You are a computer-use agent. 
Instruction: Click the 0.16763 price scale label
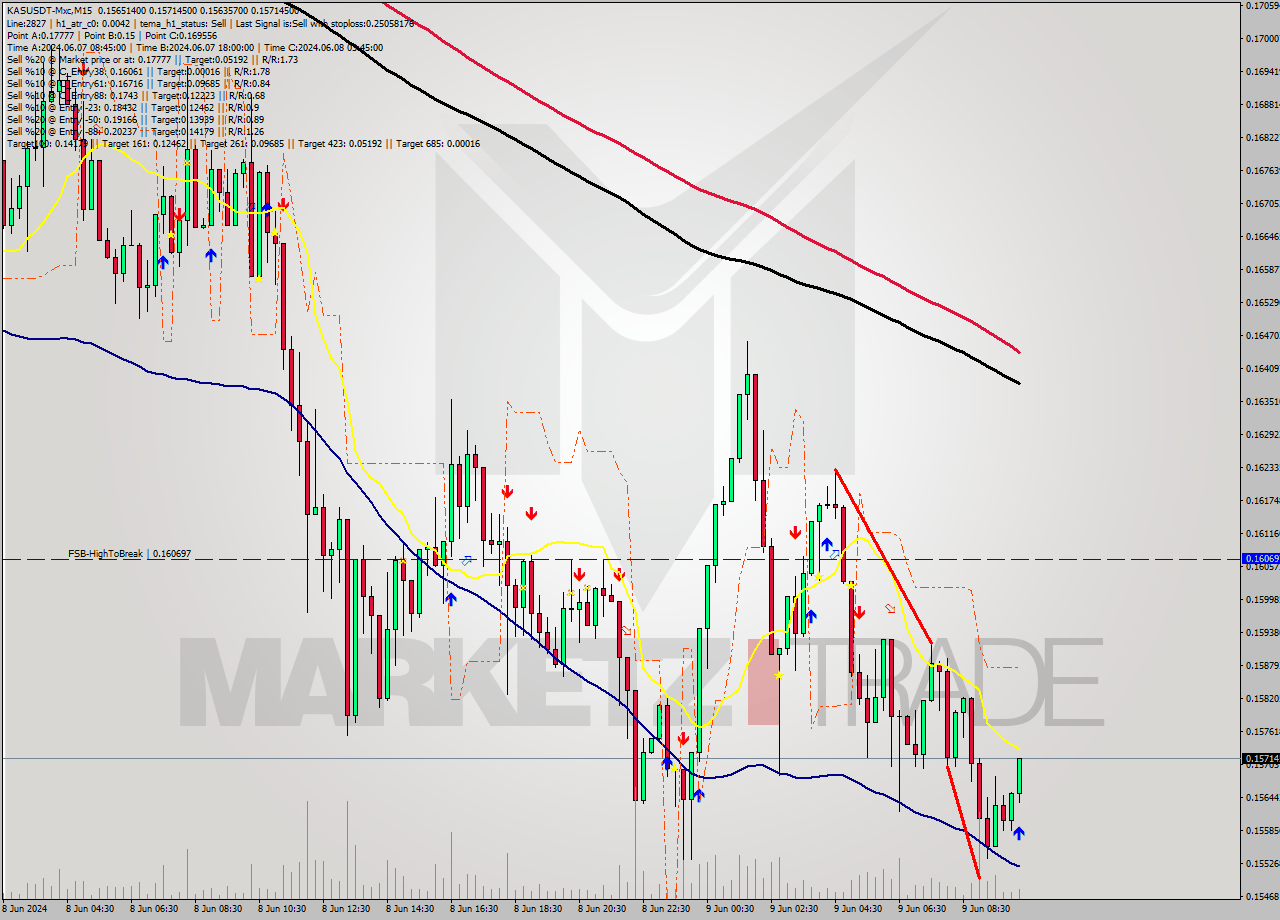(1262, 170)
